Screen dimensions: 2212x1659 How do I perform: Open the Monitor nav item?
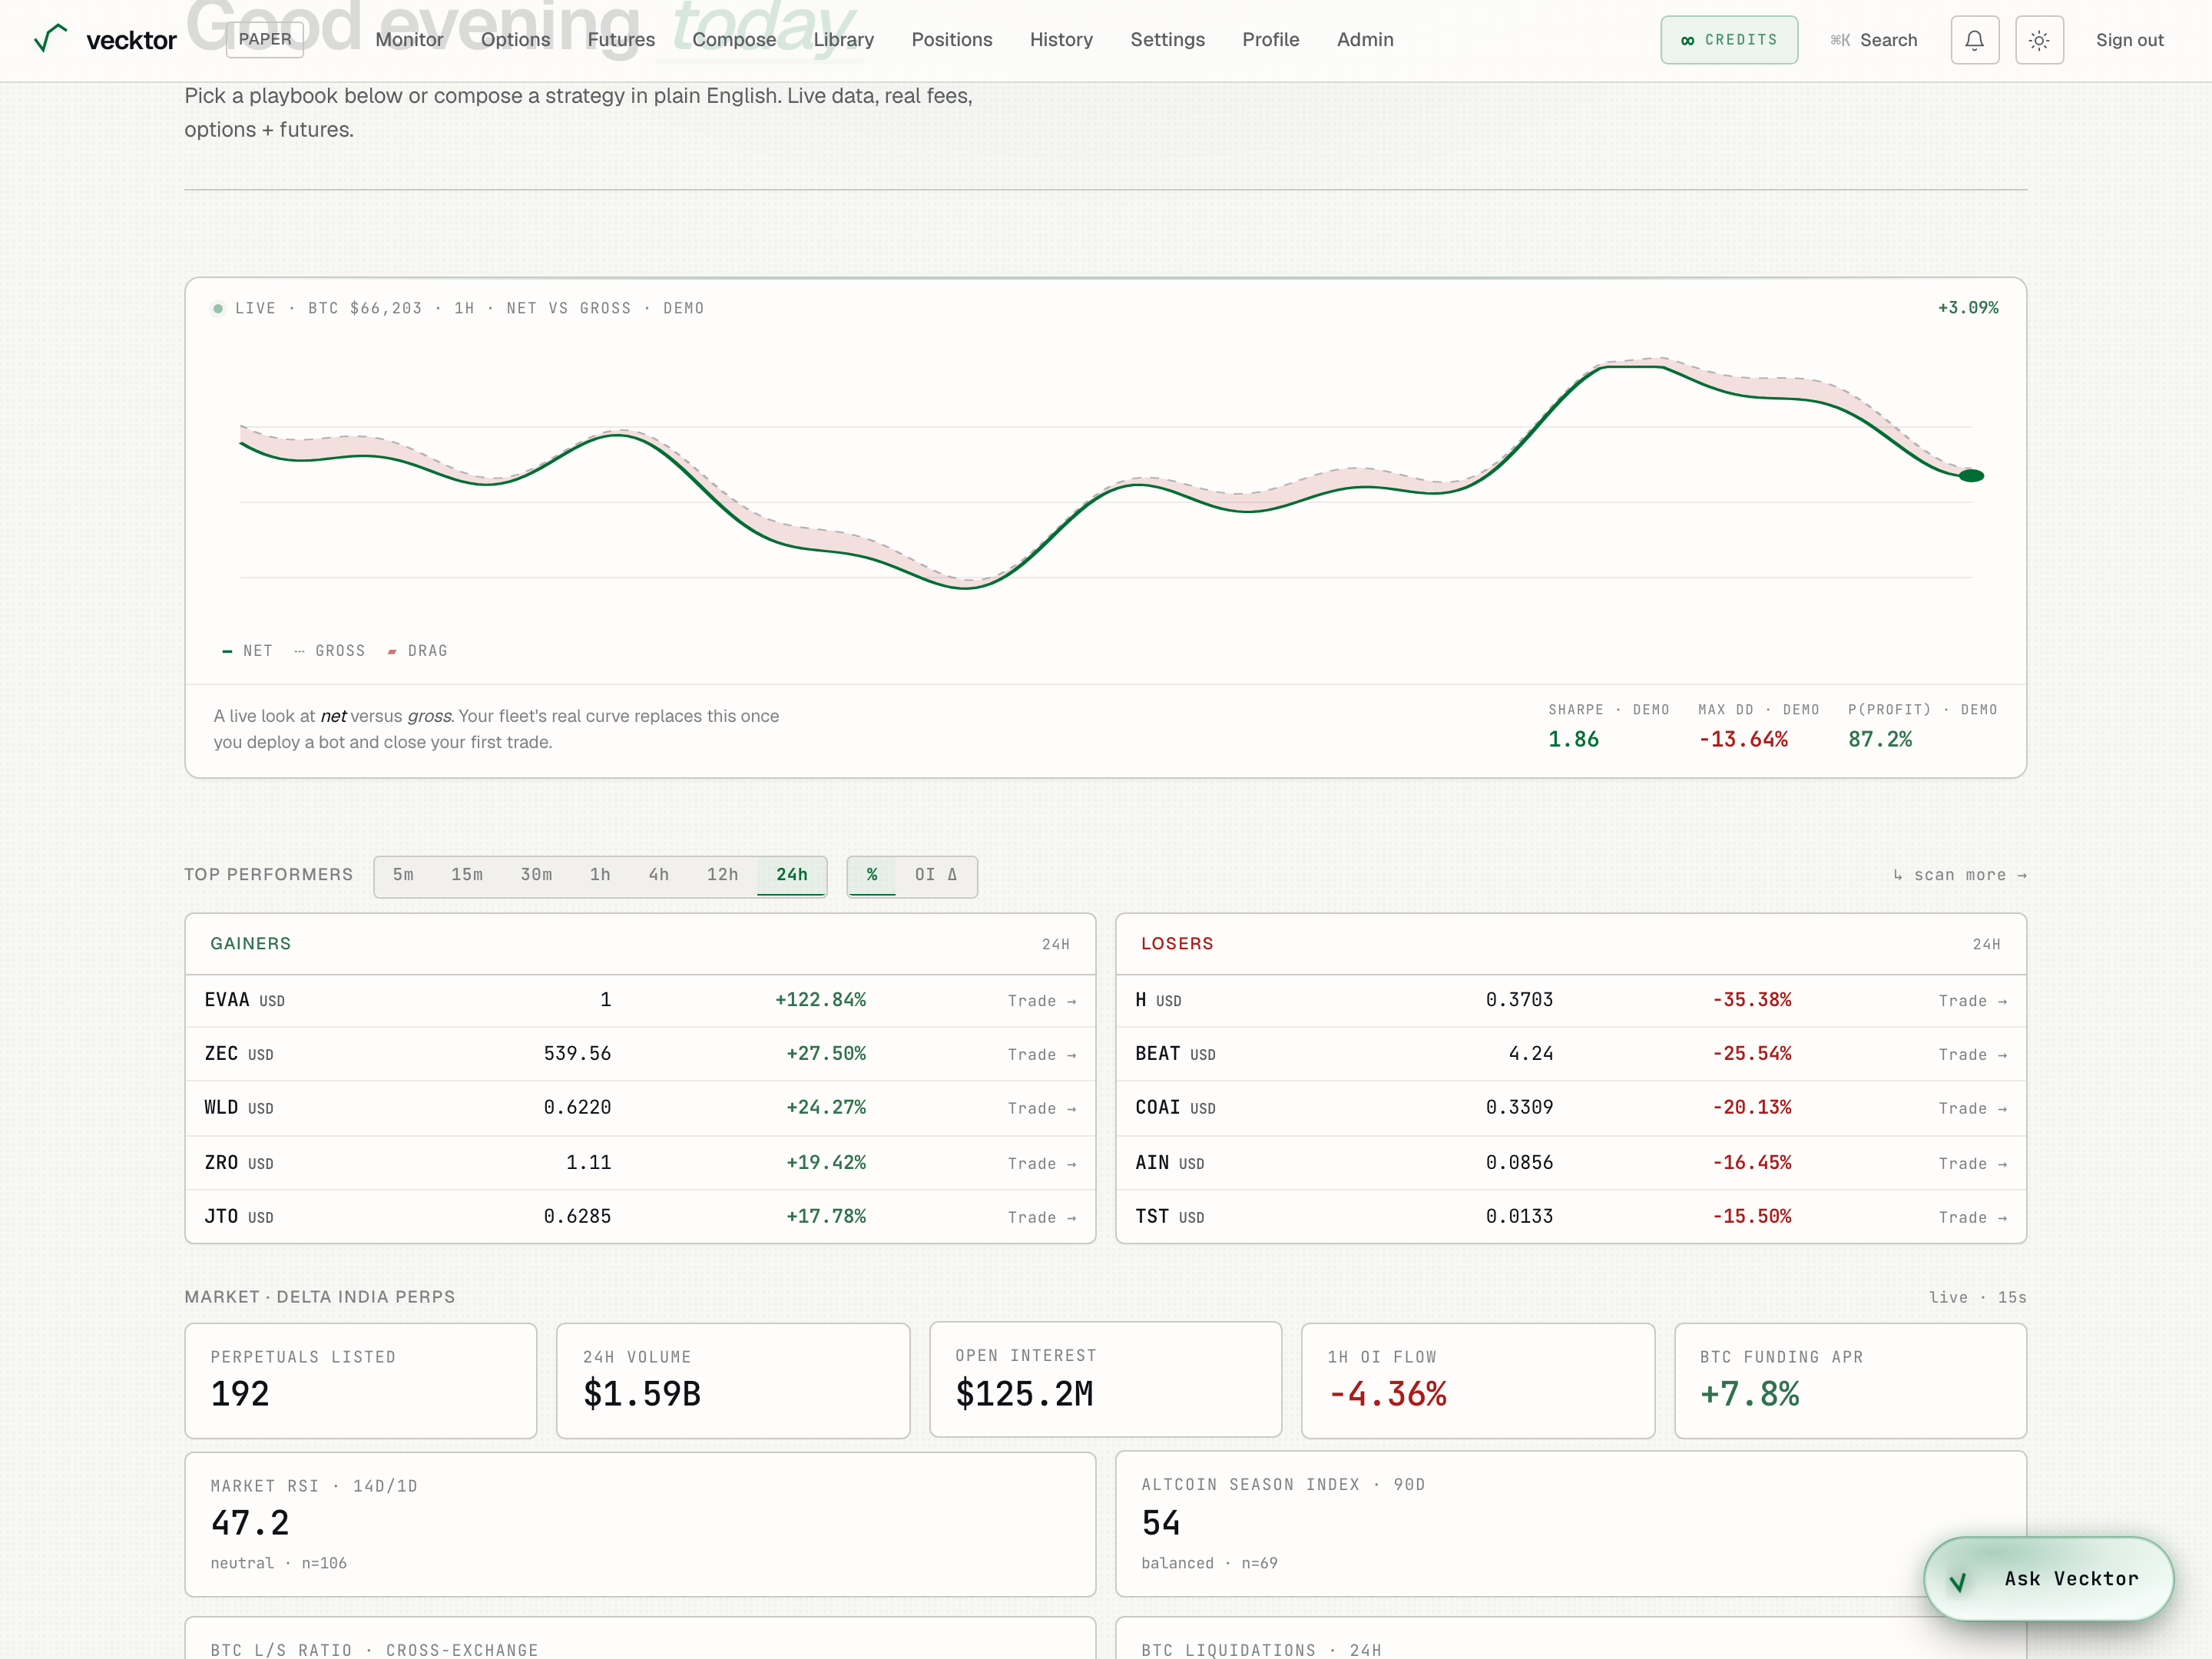click(x=409, y=39)
